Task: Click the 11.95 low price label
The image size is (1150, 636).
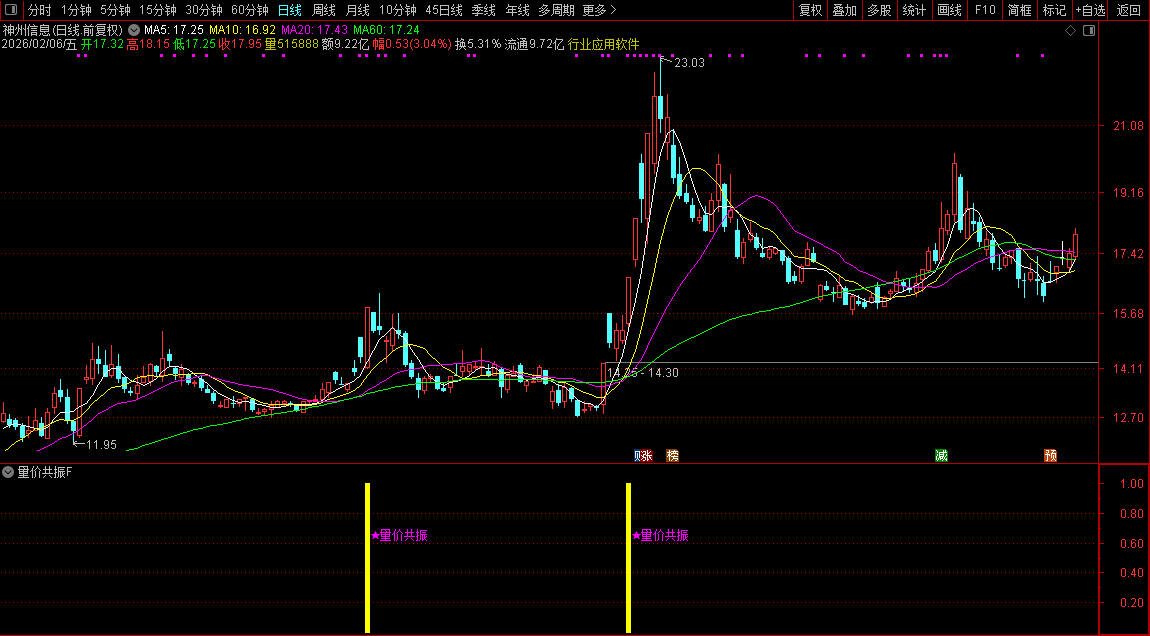Action: (101, 445)
